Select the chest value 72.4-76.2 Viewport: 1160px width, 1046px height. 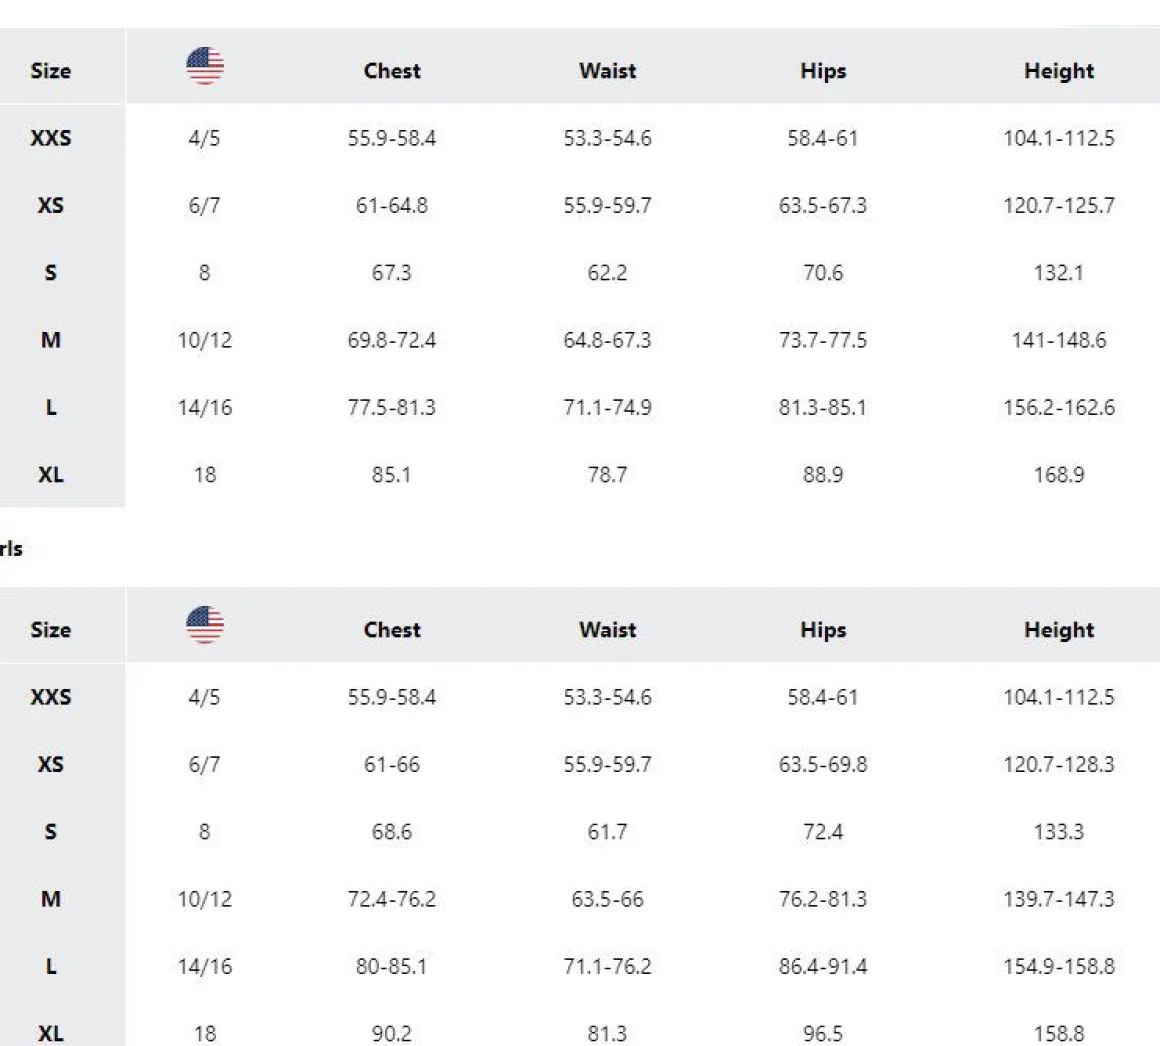392,899
